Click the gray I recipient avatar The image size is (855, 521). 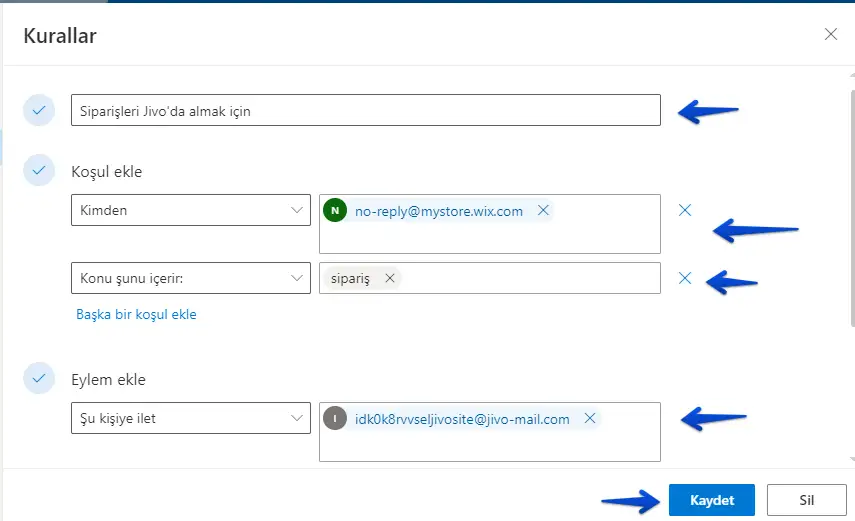tap(335, 419)
